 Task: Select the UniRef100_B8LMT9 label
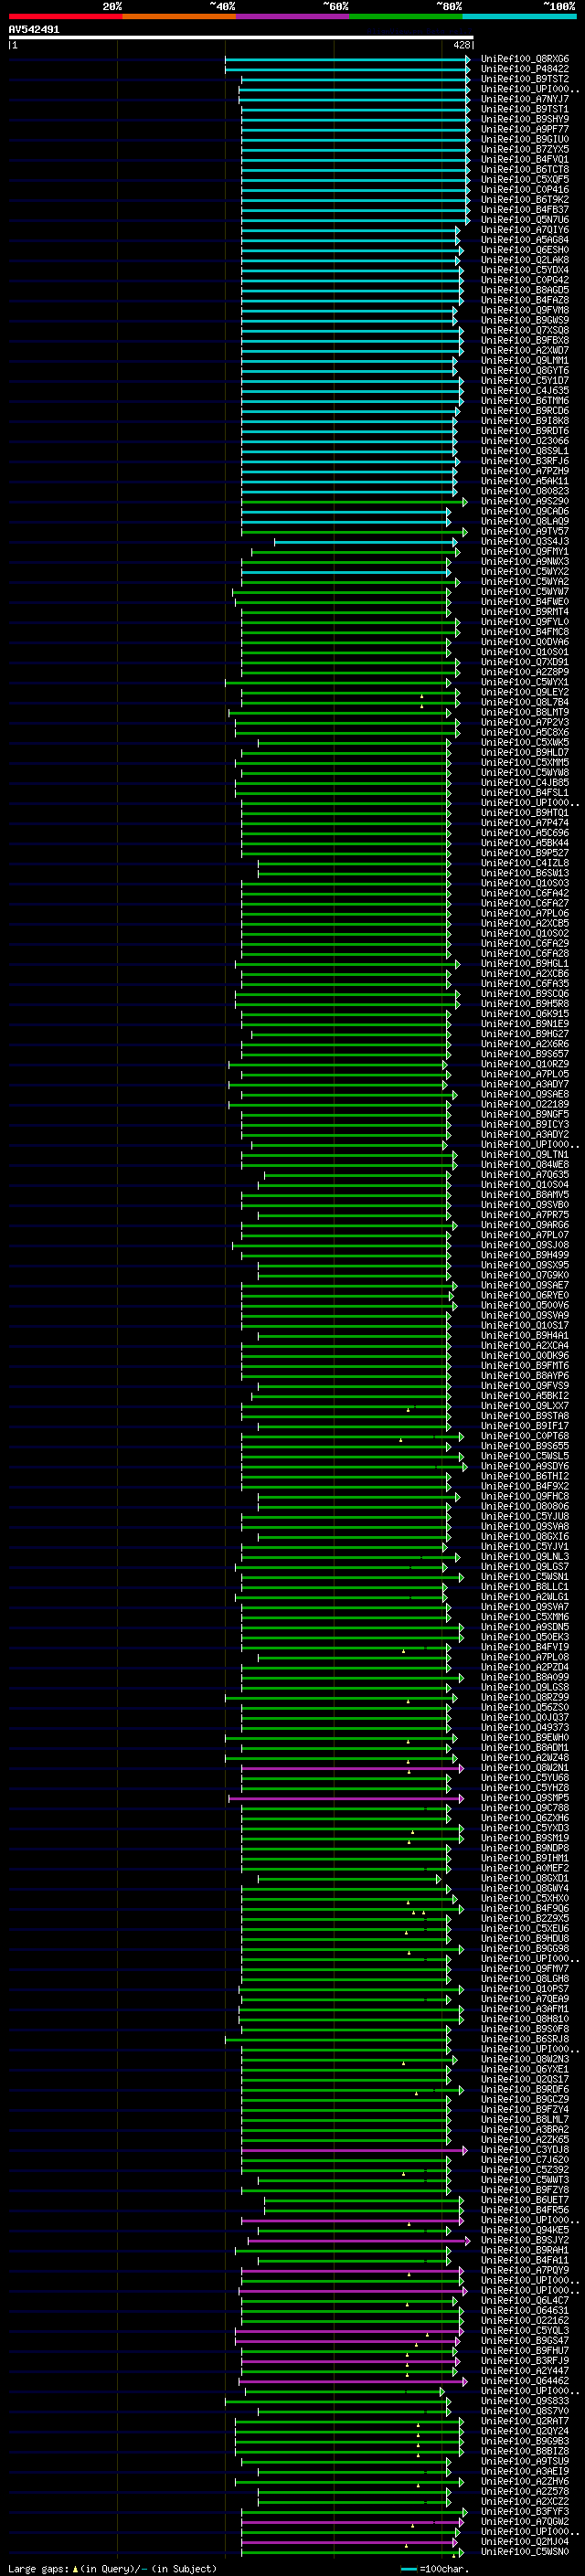pyautogui.click(x=524, y=712)
